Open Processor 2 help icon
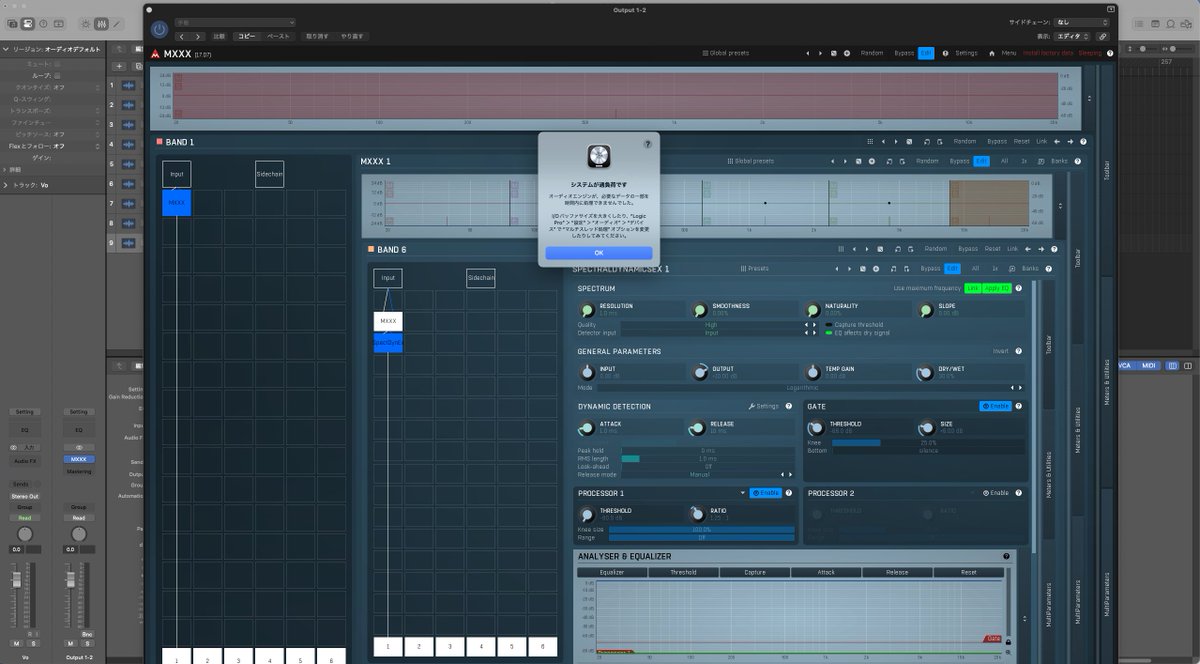The image size is (1200, 664). [1018, 493]
